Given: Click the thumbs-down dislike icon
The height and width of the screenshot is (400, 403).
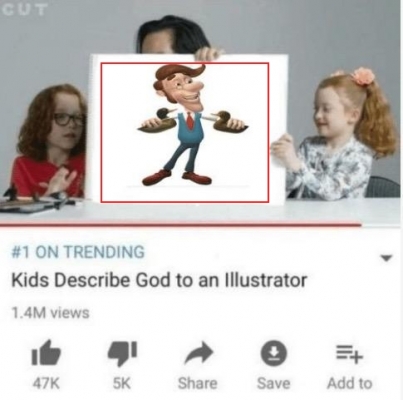Looking at the screenshot, I should (x=122, y=353).
